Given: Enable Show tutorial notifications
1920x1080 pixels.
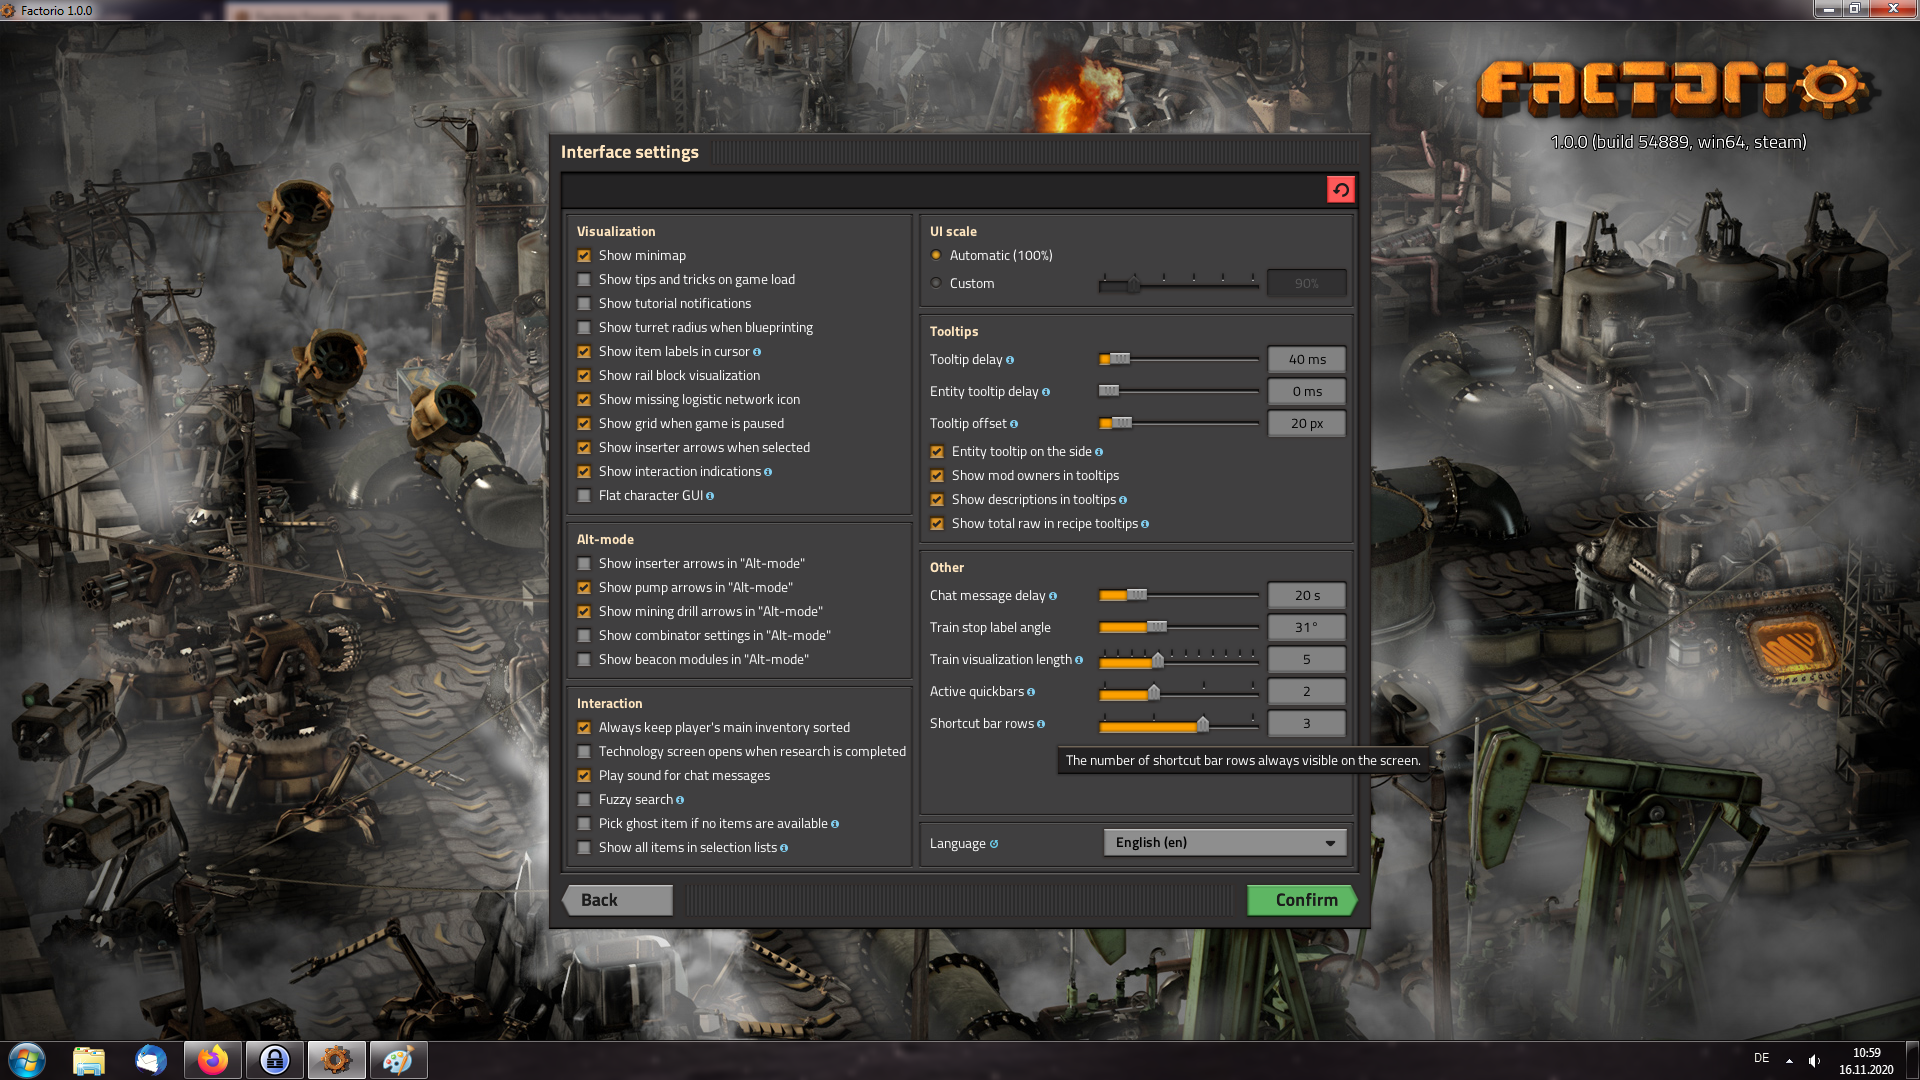Looking at the screenshot, I should click(x=584, y=304).
